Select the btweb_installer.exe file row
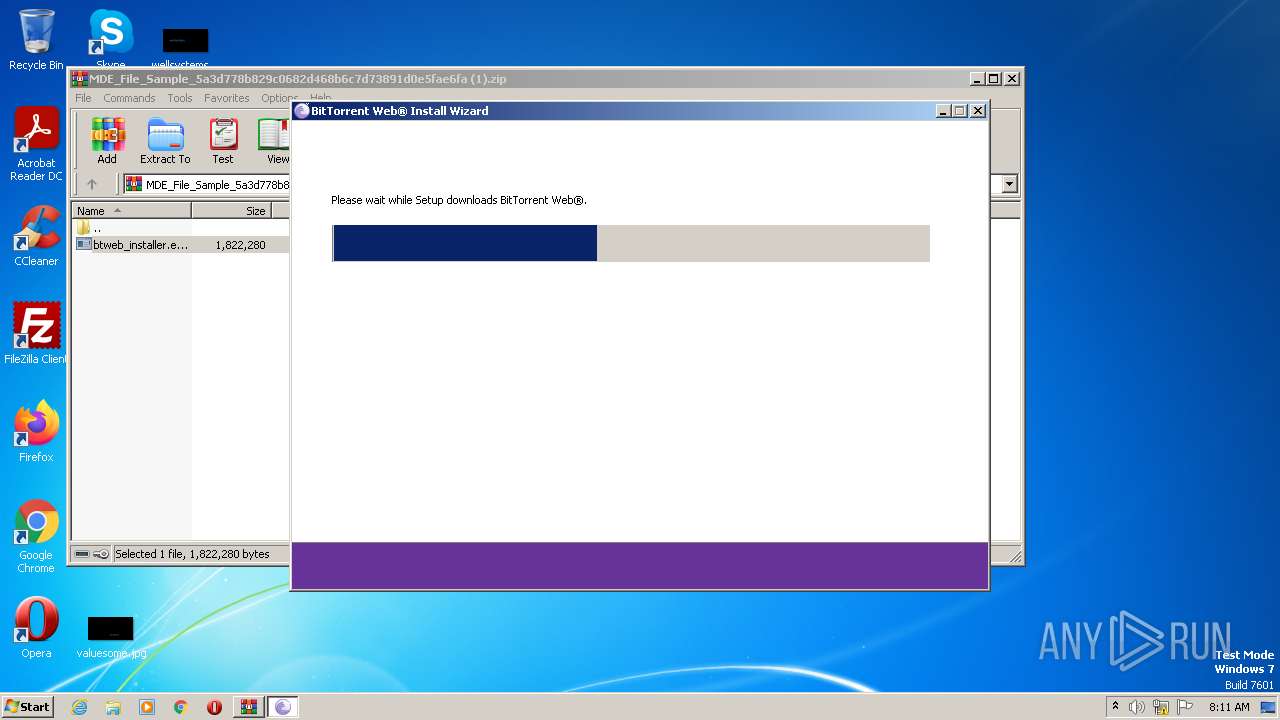Viewport: 1280px width, 720px height. (181, 244)
